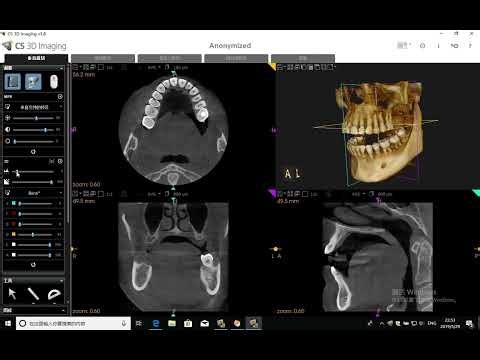Select the 3D volume view mode icon

33,82
